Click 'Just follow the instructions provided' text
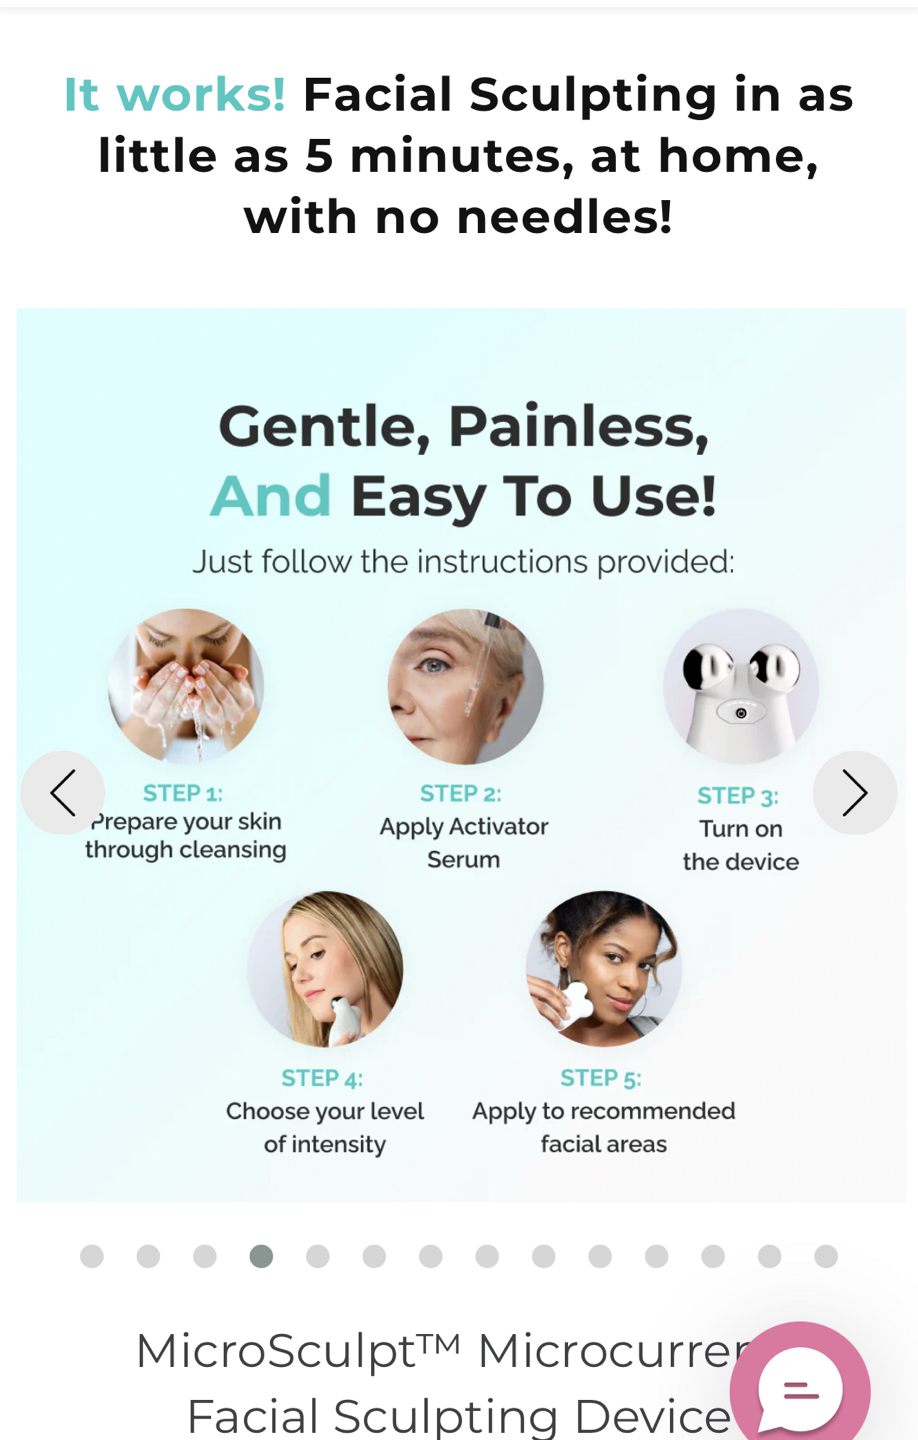The image size is (918, 1440). tap(463, 562)
